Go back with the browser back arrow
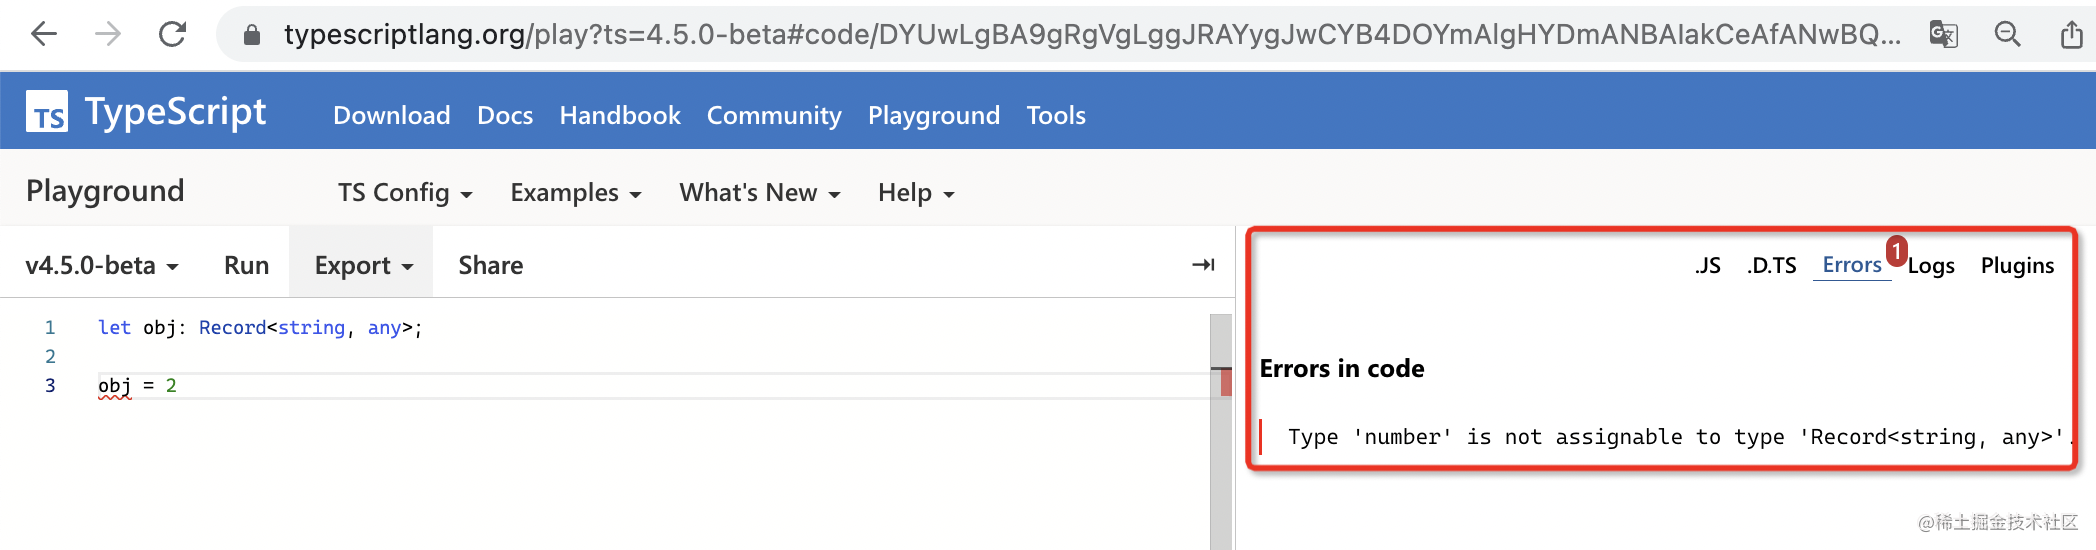2096x550 pixels. pos(44,35)
